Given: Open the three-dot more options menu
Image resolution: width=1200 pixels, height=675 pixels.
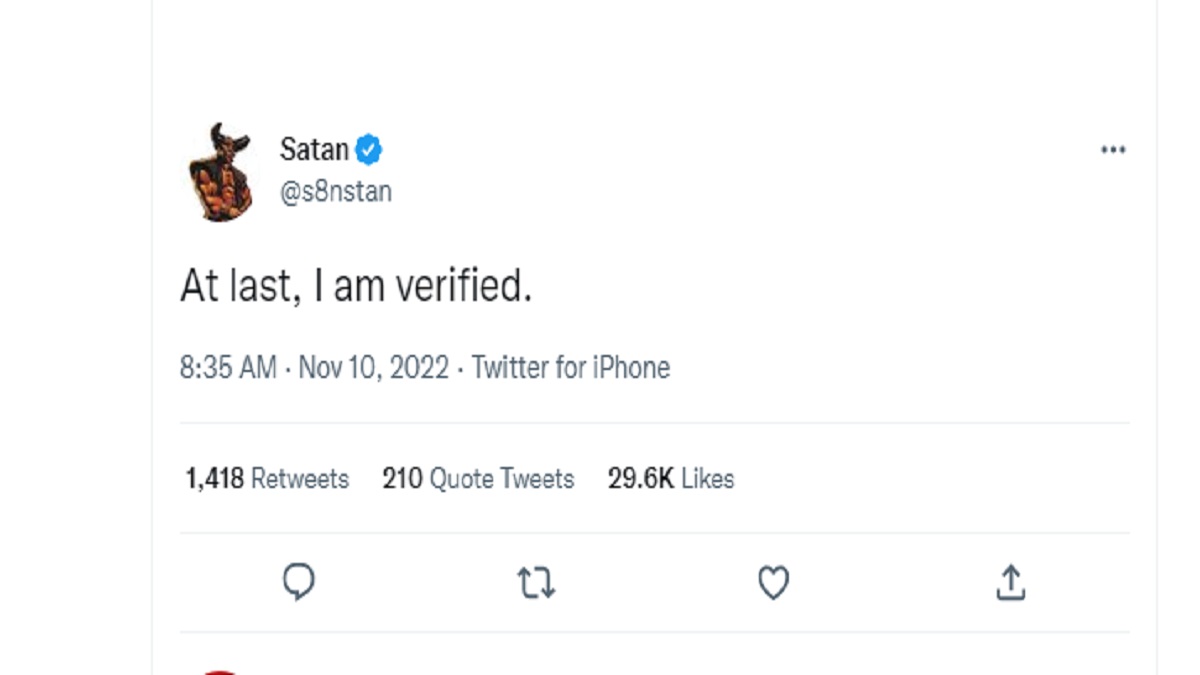Looking at the screenshot, I should (x=1113, y=150).
